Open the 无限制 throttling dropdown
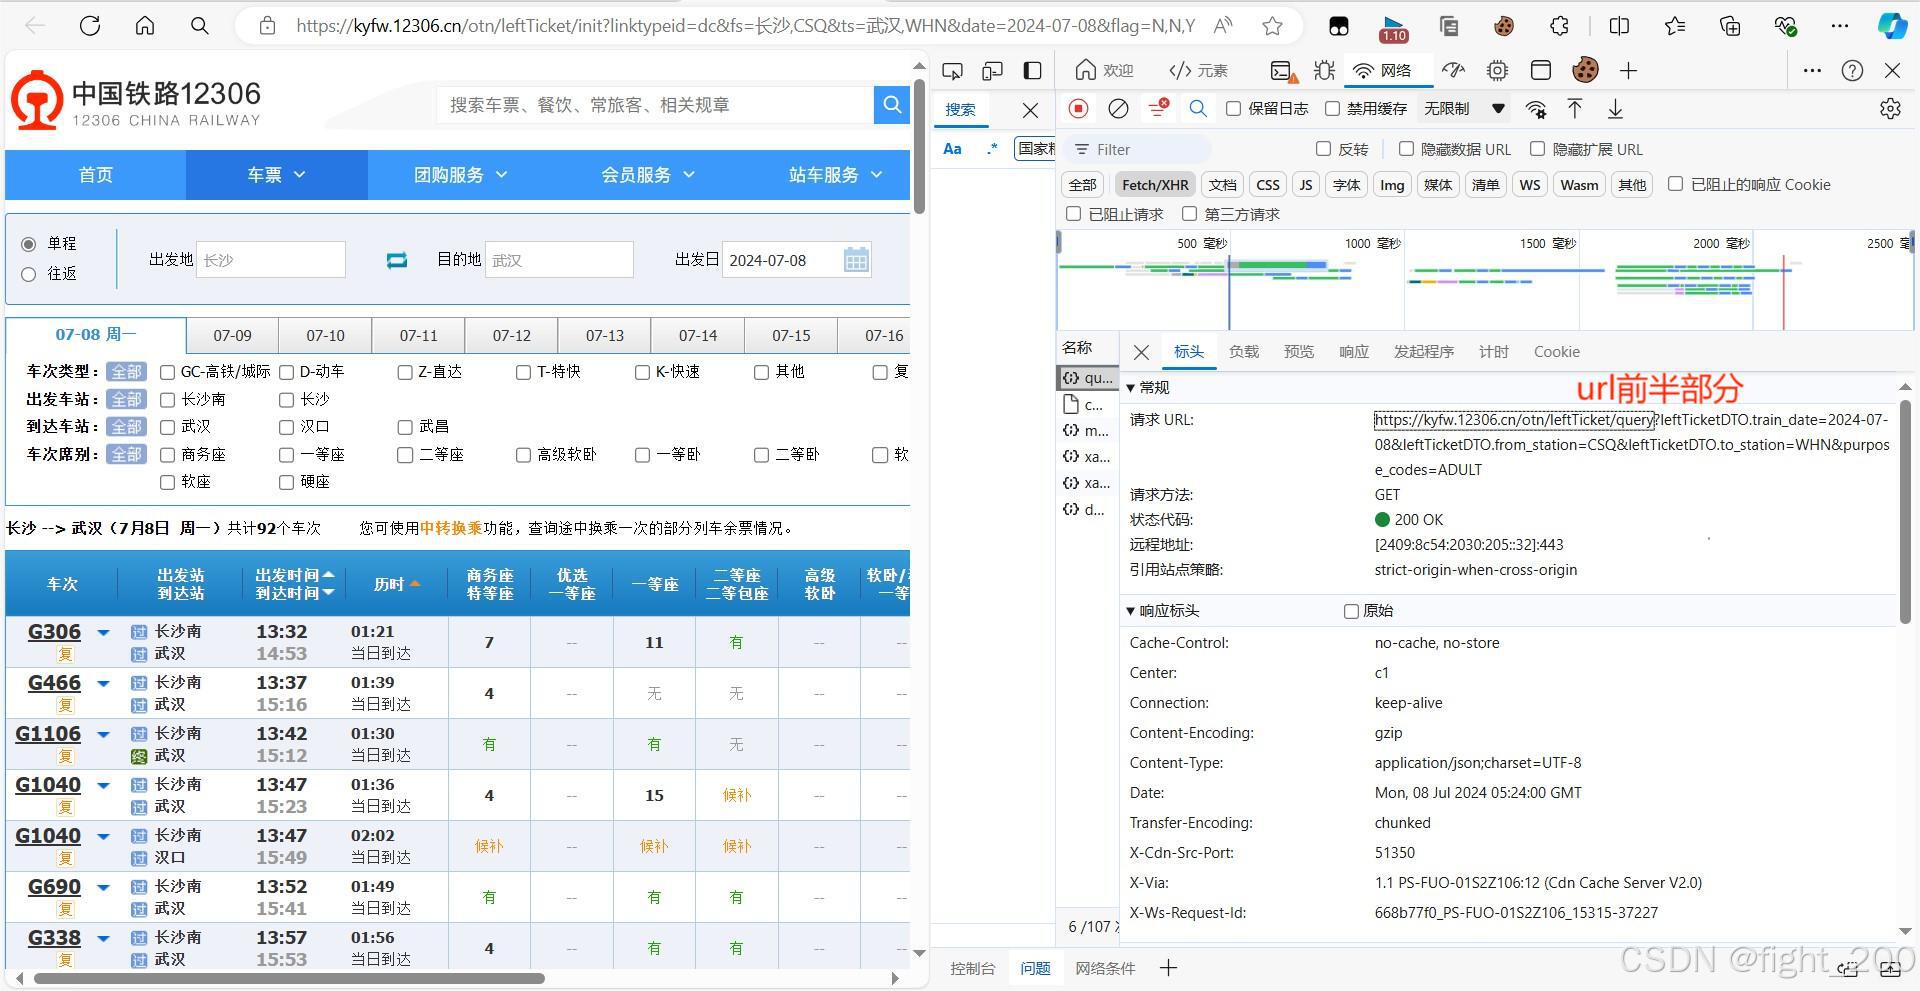This screenshot has width=1920, height=991. pyautogui.click(x=1465, y=108)
